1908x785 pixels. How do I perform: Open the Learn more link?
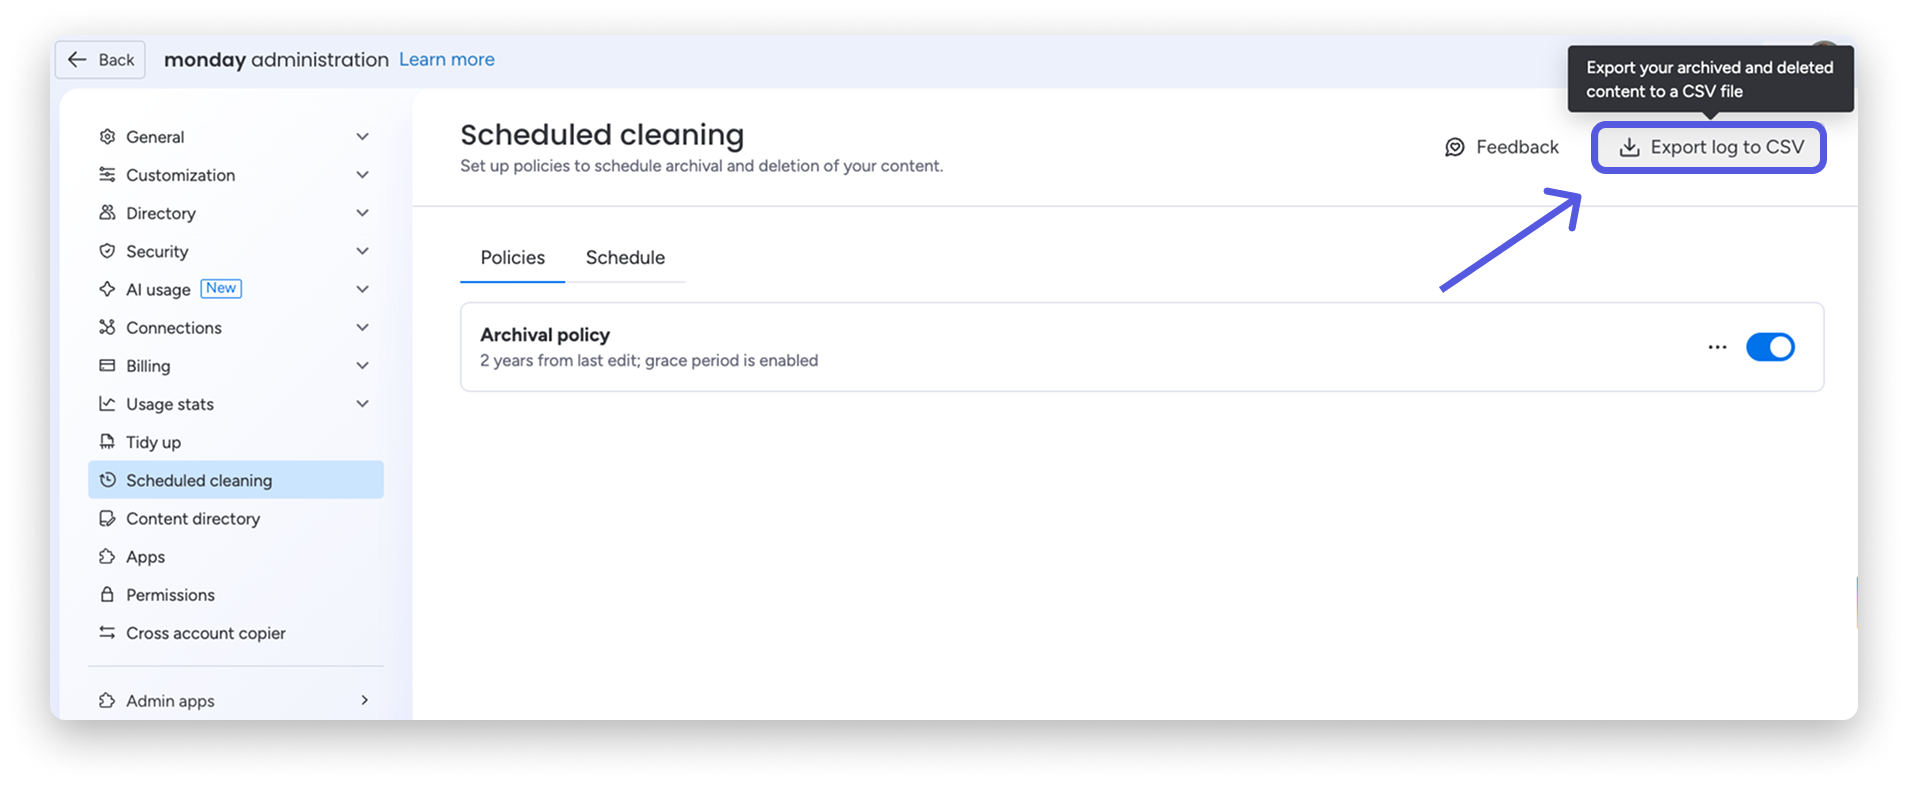tap(447, 60)
